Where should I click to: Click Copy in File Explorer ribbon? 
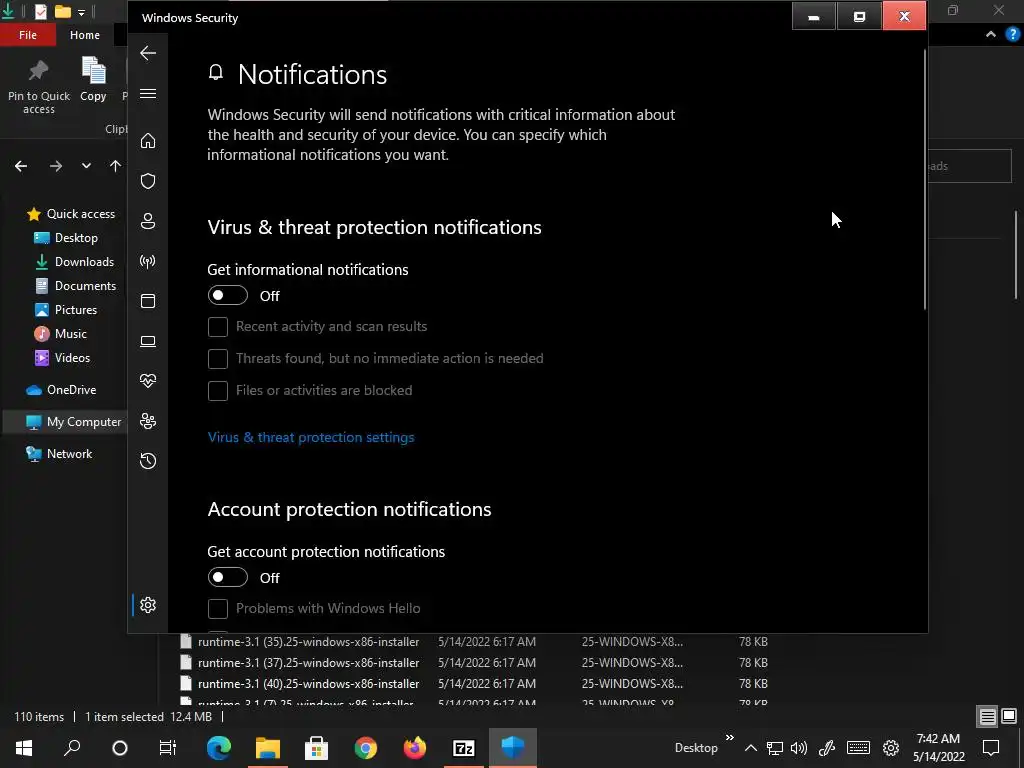point(93,80)
